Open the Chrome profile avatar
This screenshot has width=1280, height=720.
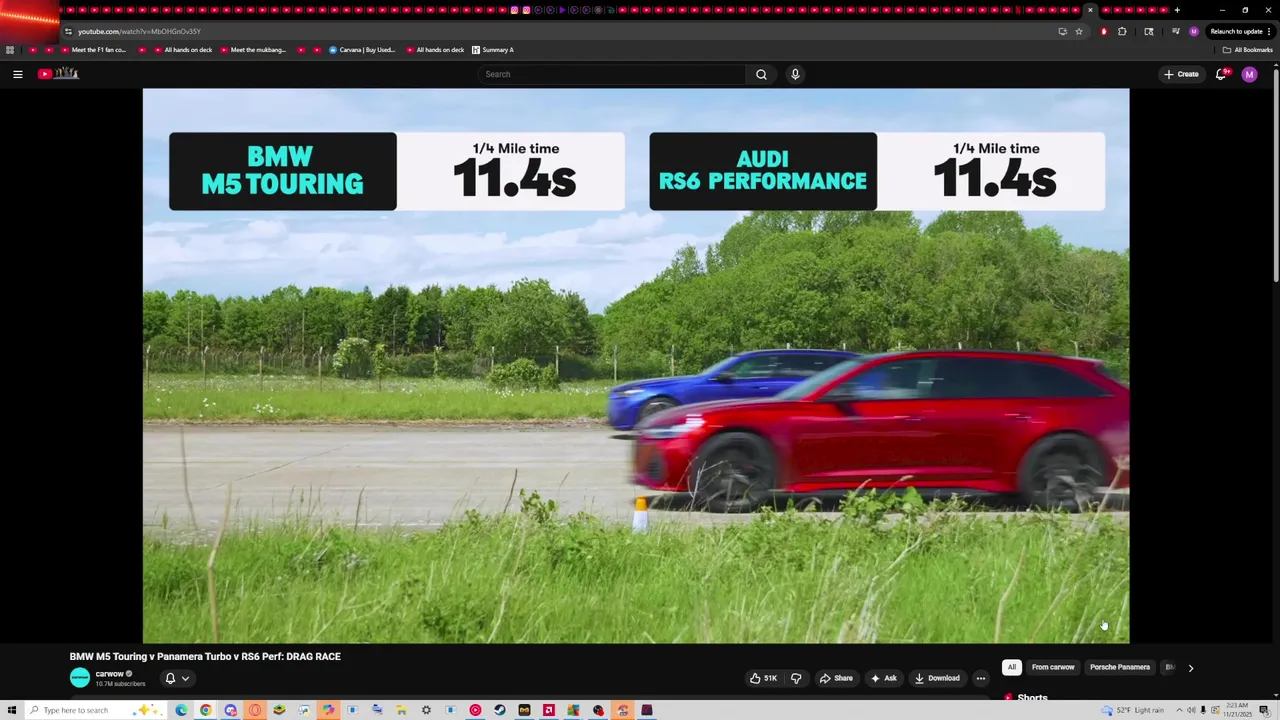pyautogui.click(x=1193, y=31)
